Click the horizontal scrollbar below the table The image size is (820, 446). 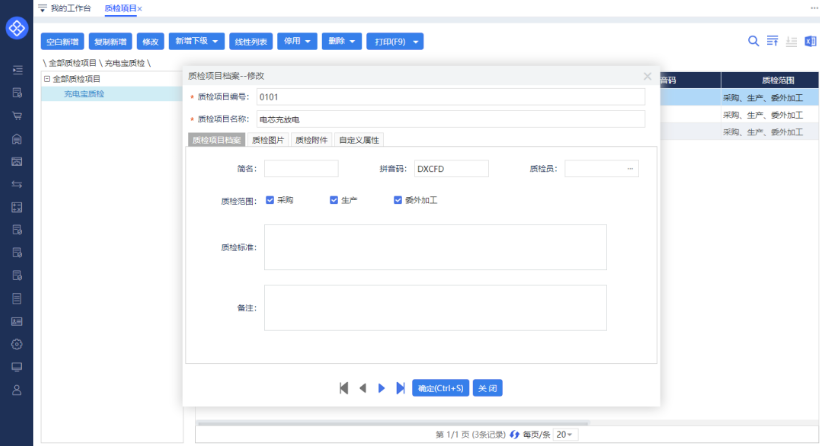[393, 423]
